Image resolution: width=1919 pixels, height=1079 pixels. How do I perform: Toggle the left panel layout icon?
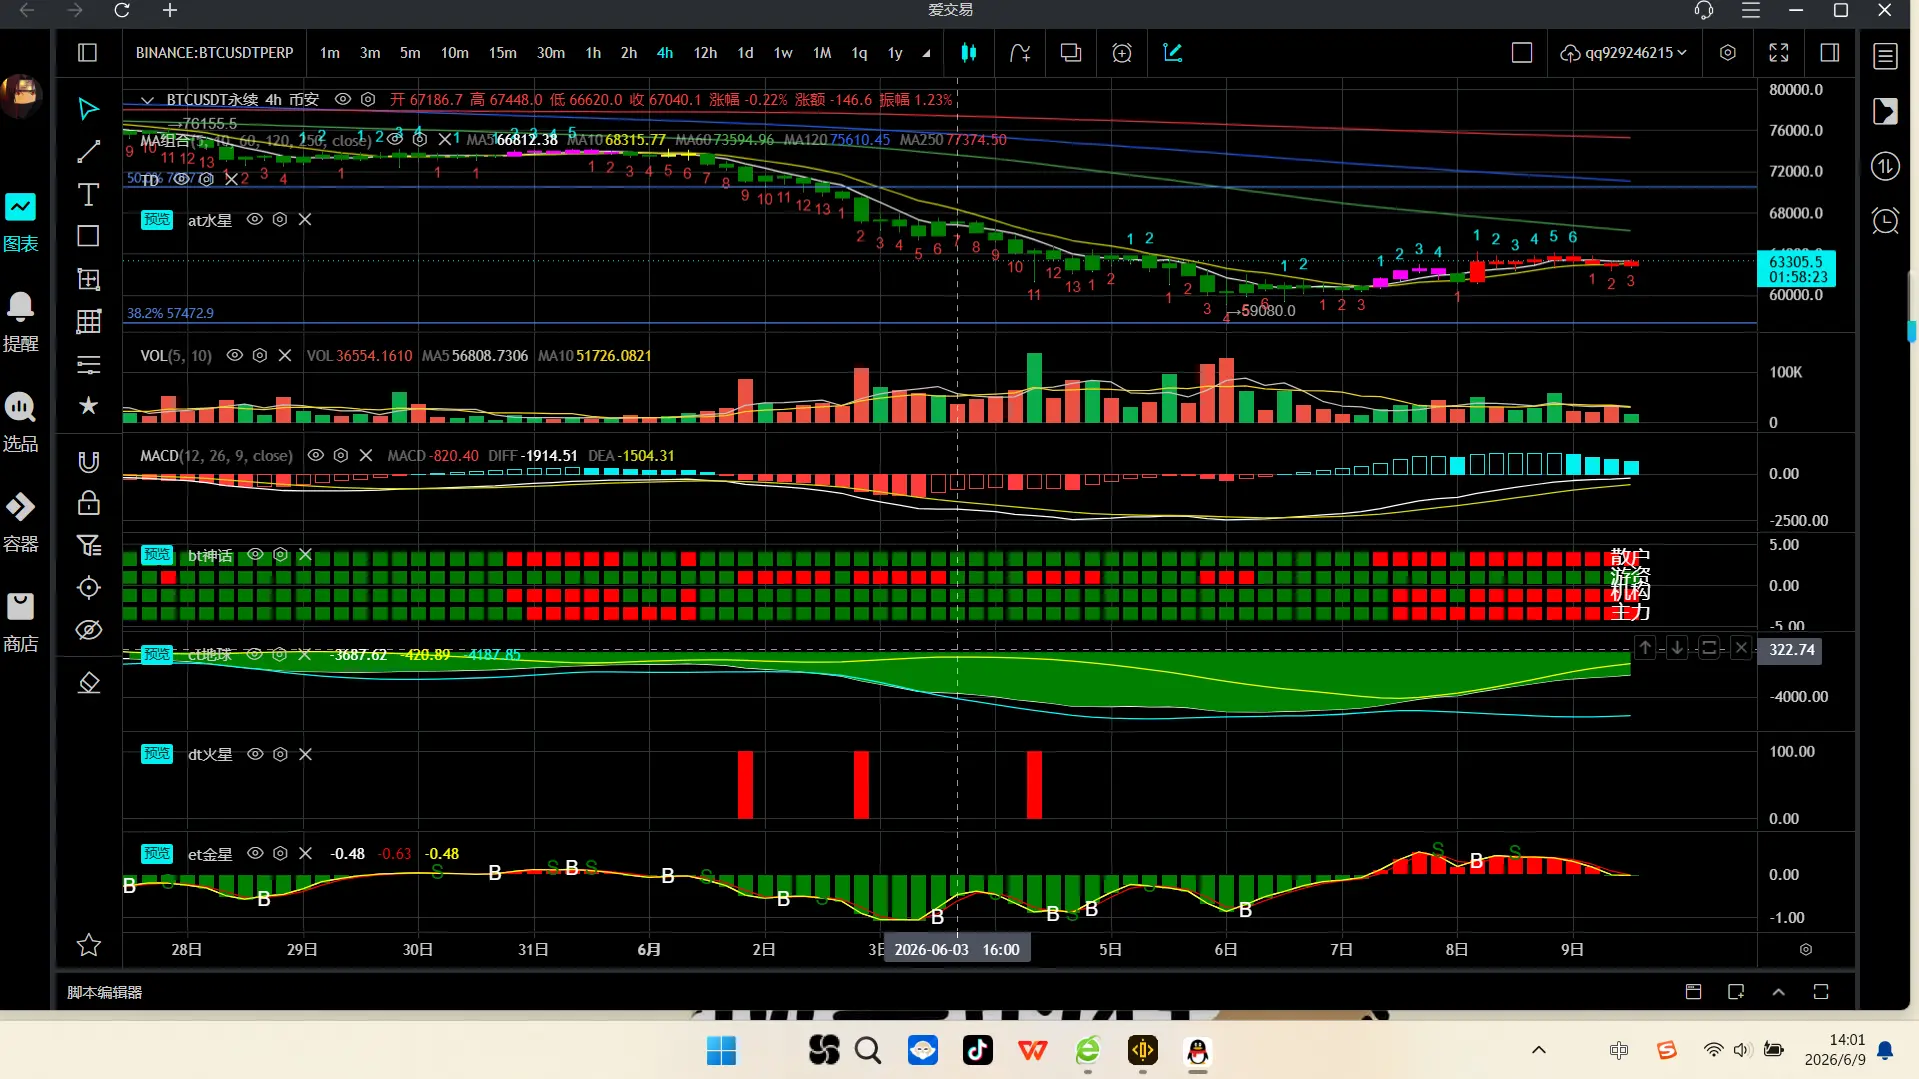click(87, 53)
